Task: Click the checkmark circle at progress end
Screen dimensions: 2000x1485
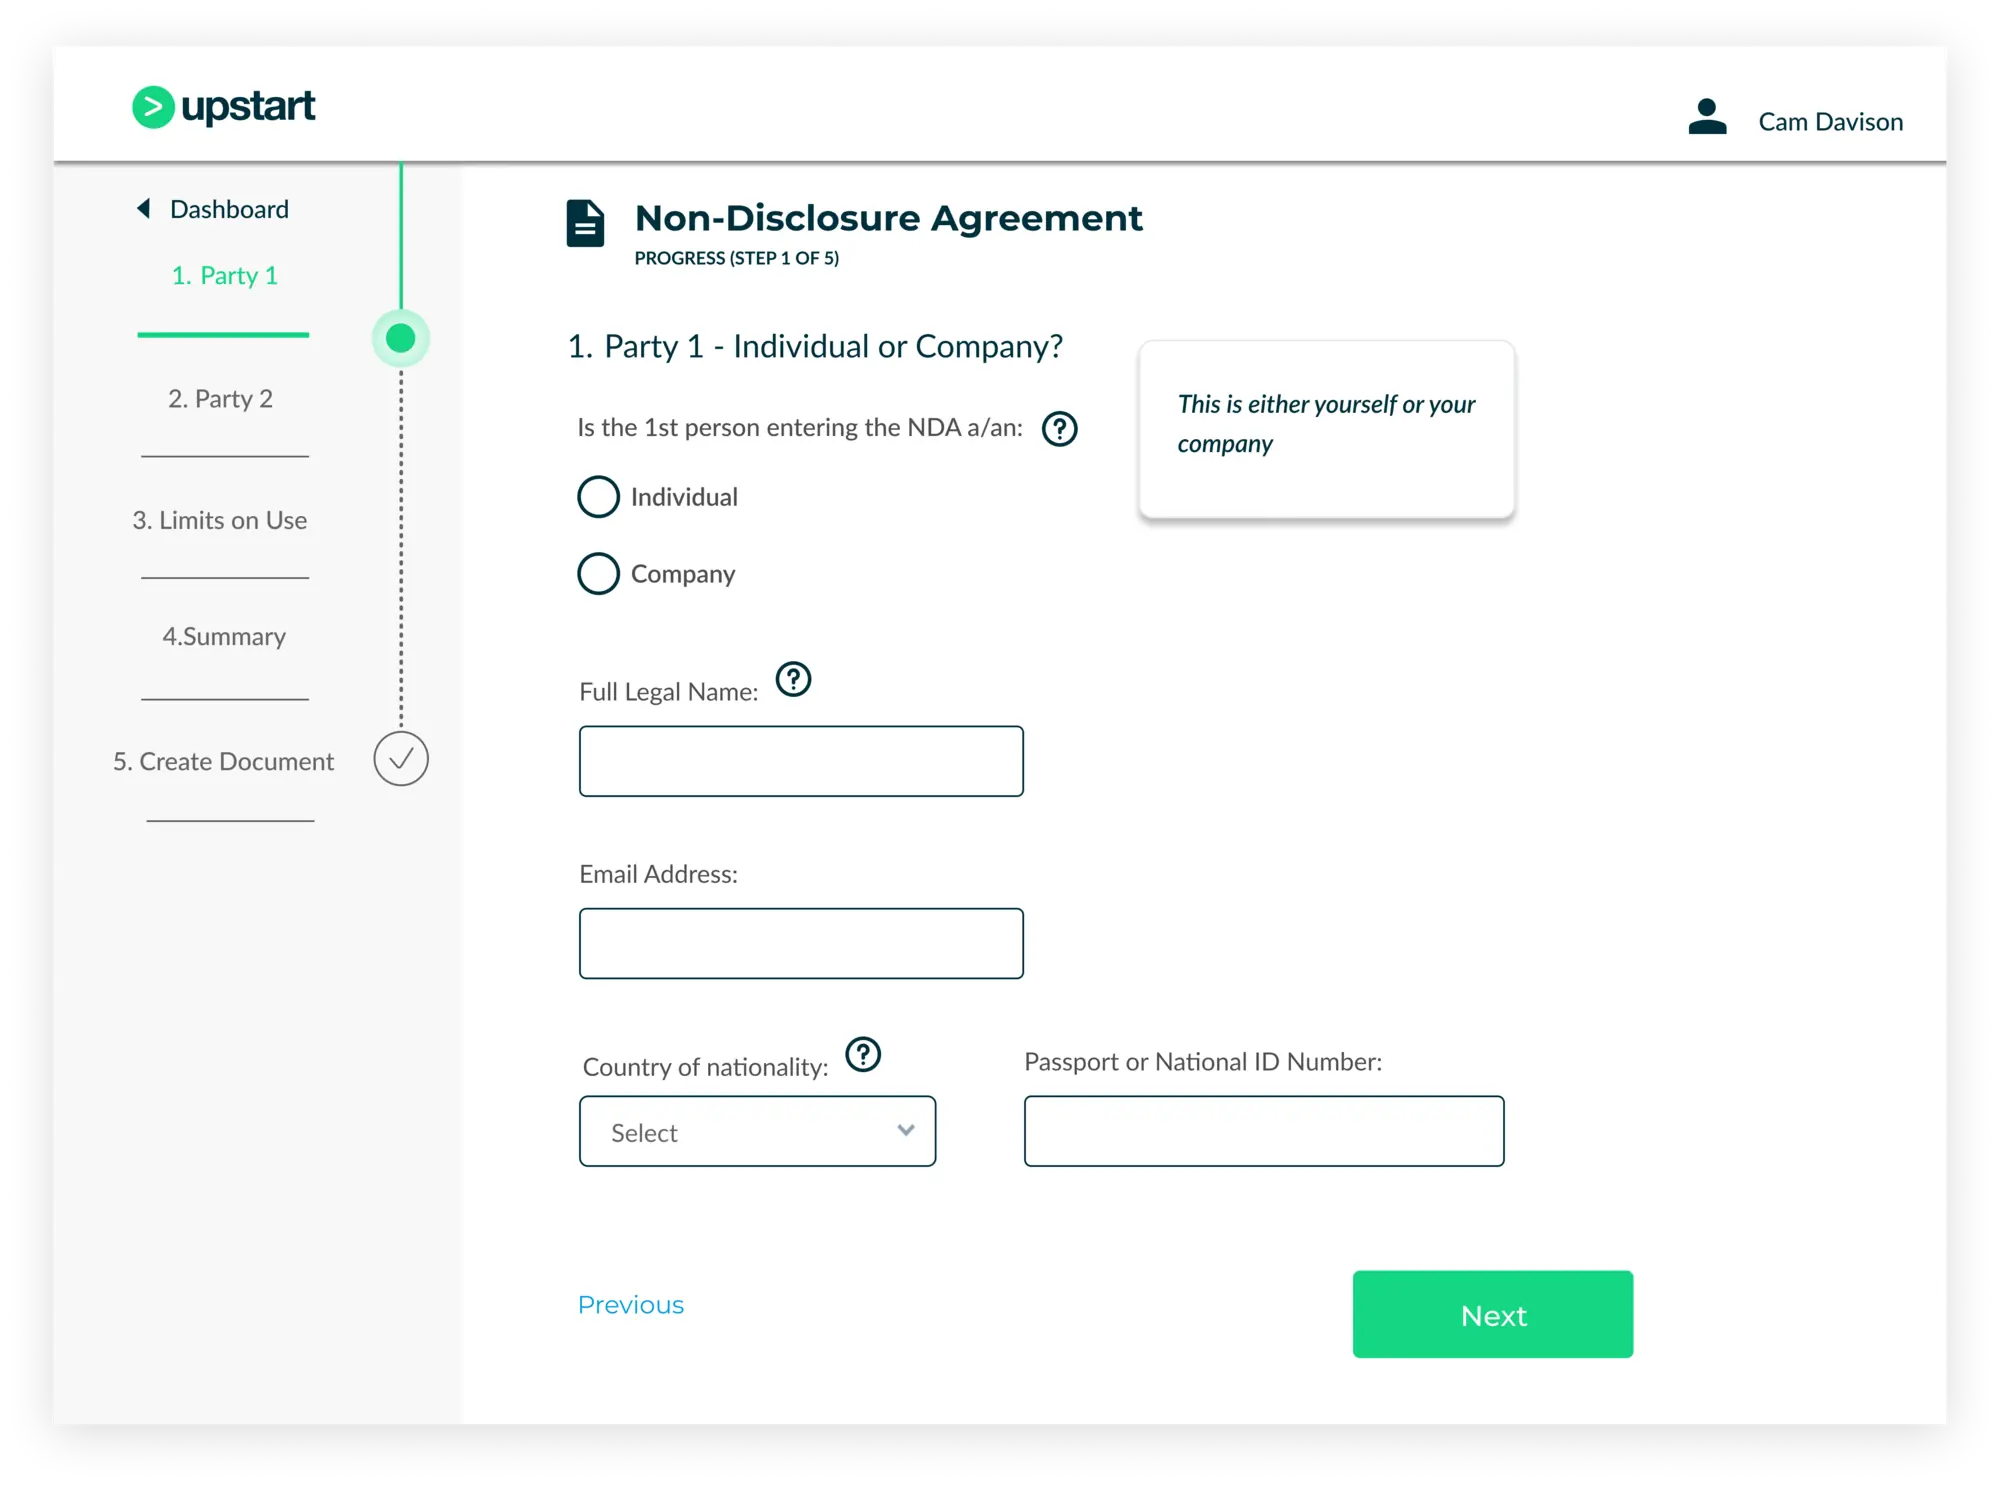Action: click(x=401, y=759)
